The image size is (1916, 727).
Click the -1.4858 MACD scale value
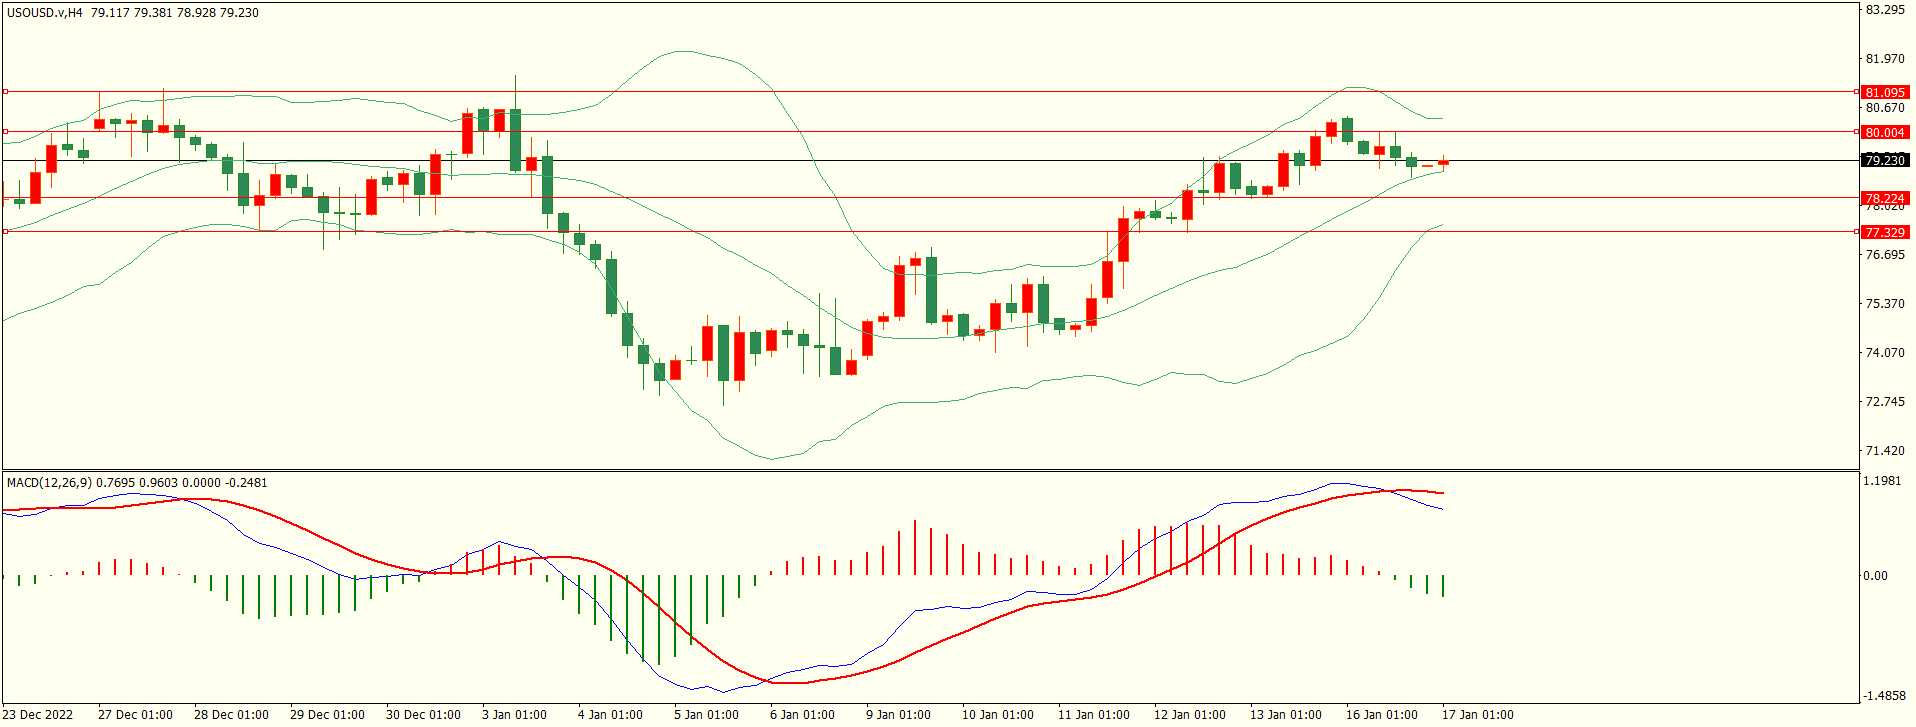click(x=1882, y=696)
